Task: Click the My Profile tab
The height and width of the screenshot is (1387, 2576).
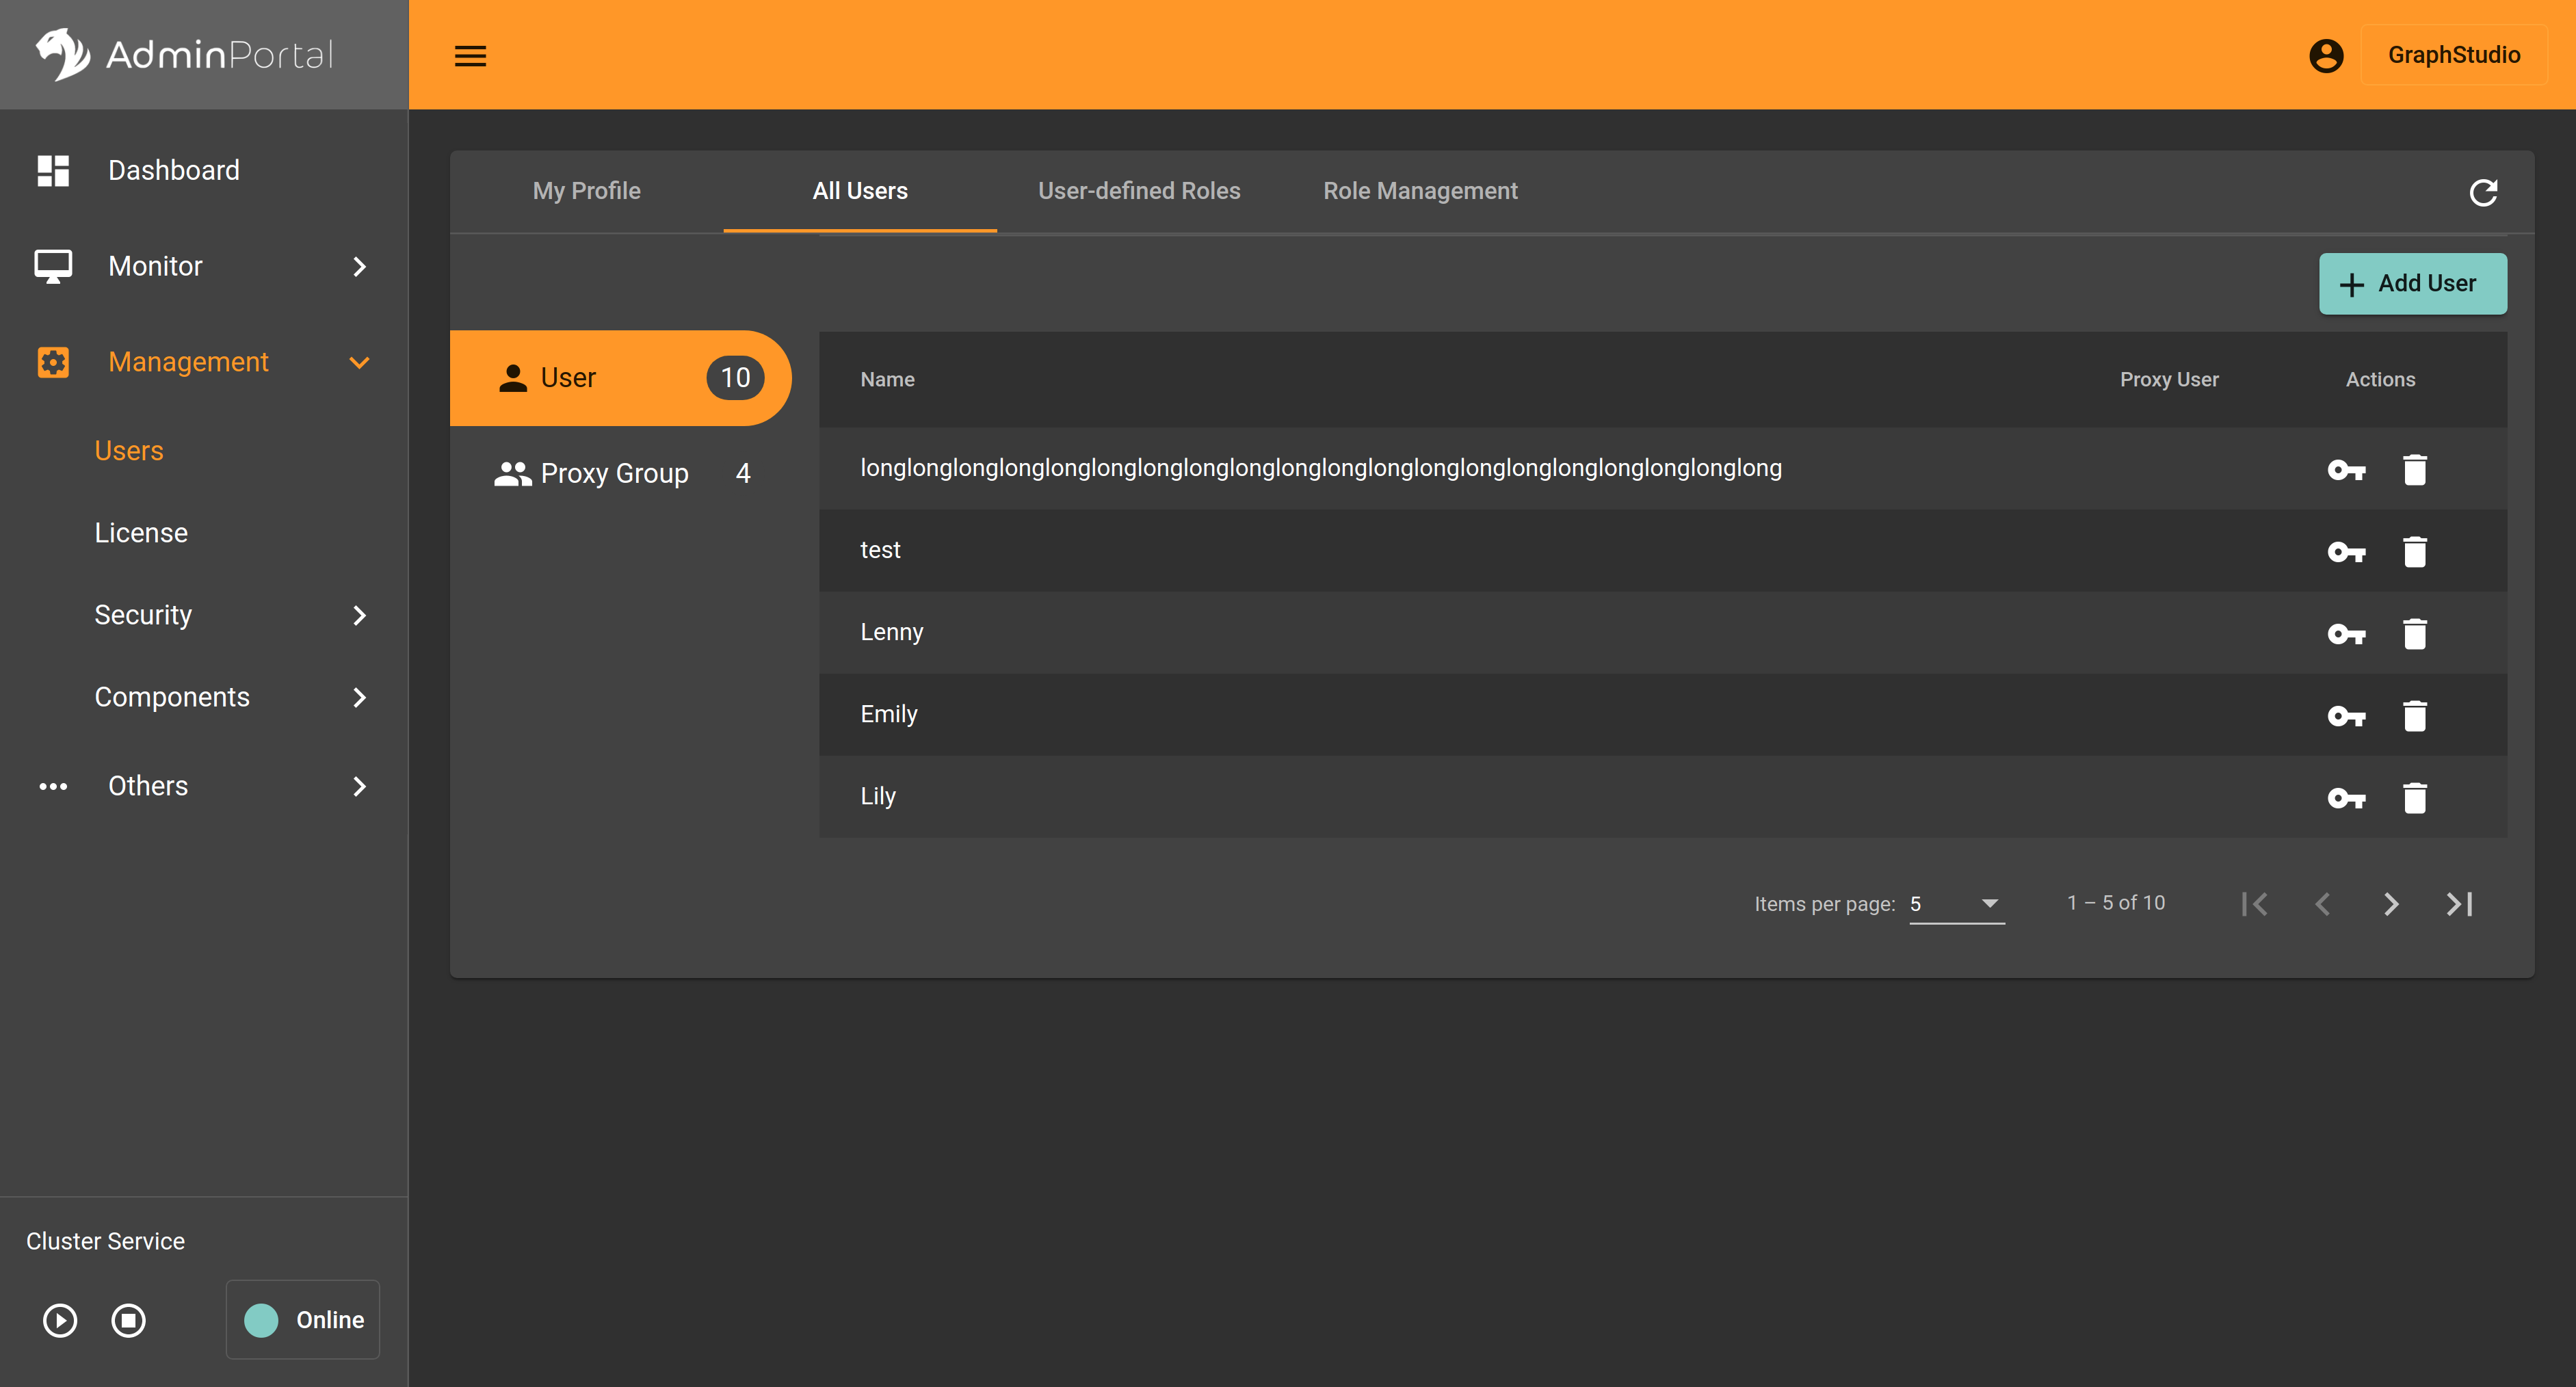Action: (x=588, y=189)
